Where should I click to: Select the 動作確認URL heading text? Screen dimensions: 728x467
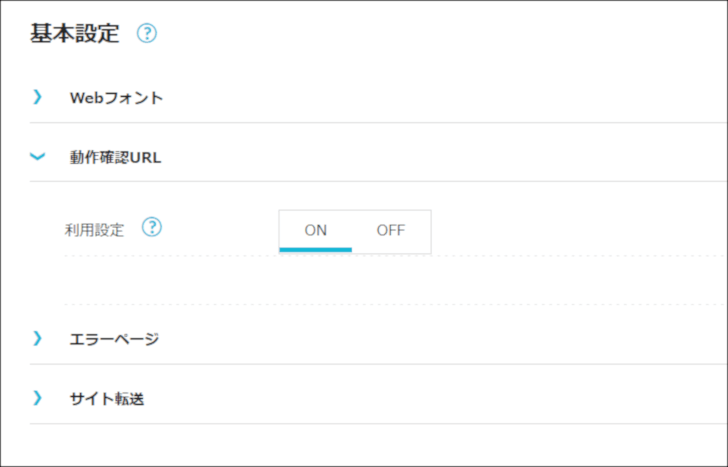116,157
